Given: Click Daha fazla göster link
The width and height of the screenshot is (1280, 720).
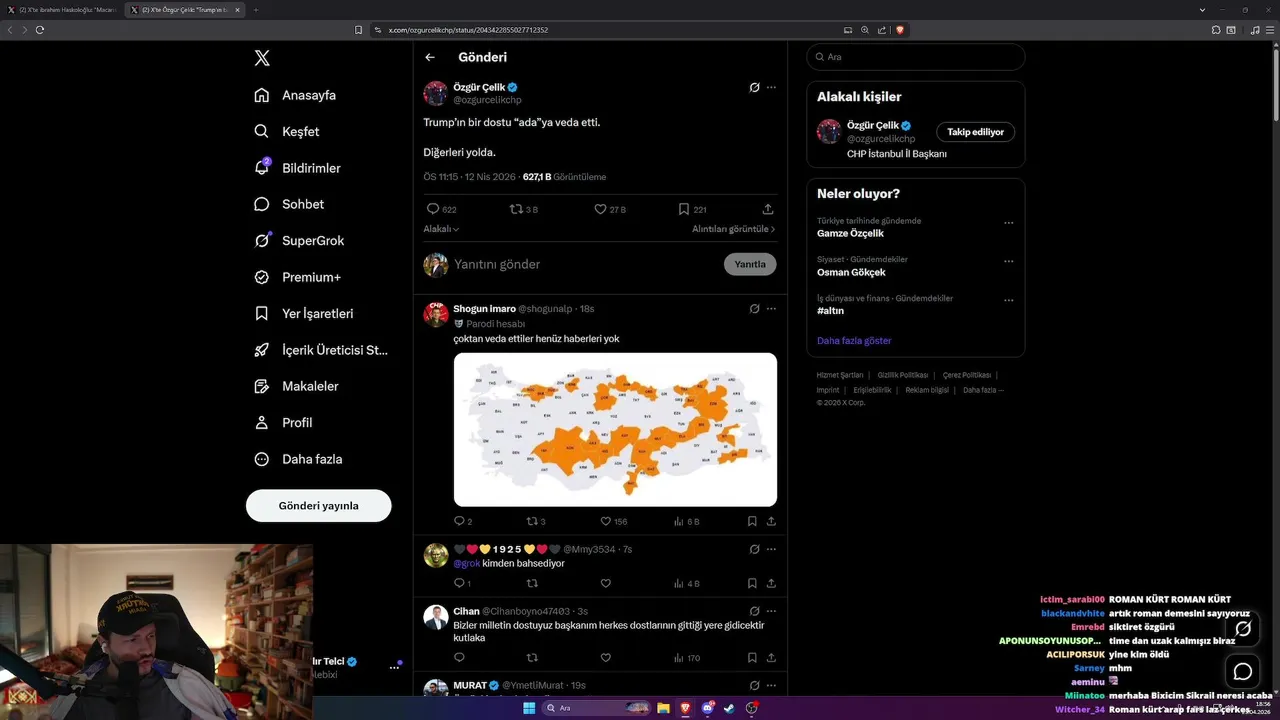Looking at the screenshot, I should 854,341.
